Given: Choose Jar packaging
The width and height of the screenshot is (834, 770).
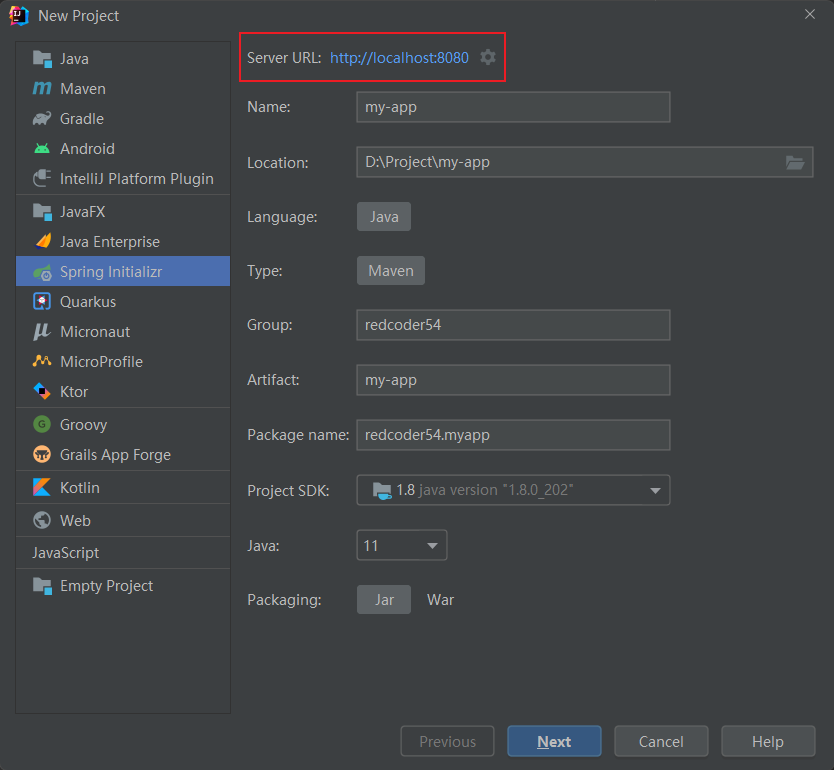Looking at the screenshot, I should point(384,600).
